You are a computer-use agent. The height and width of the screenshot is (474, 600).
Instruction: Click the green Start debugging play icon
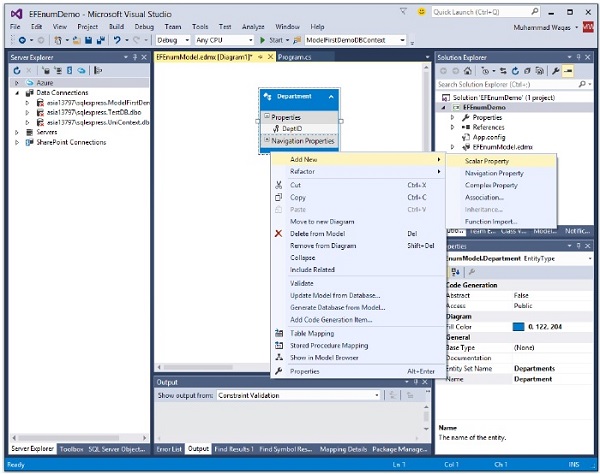click(262, 40)
